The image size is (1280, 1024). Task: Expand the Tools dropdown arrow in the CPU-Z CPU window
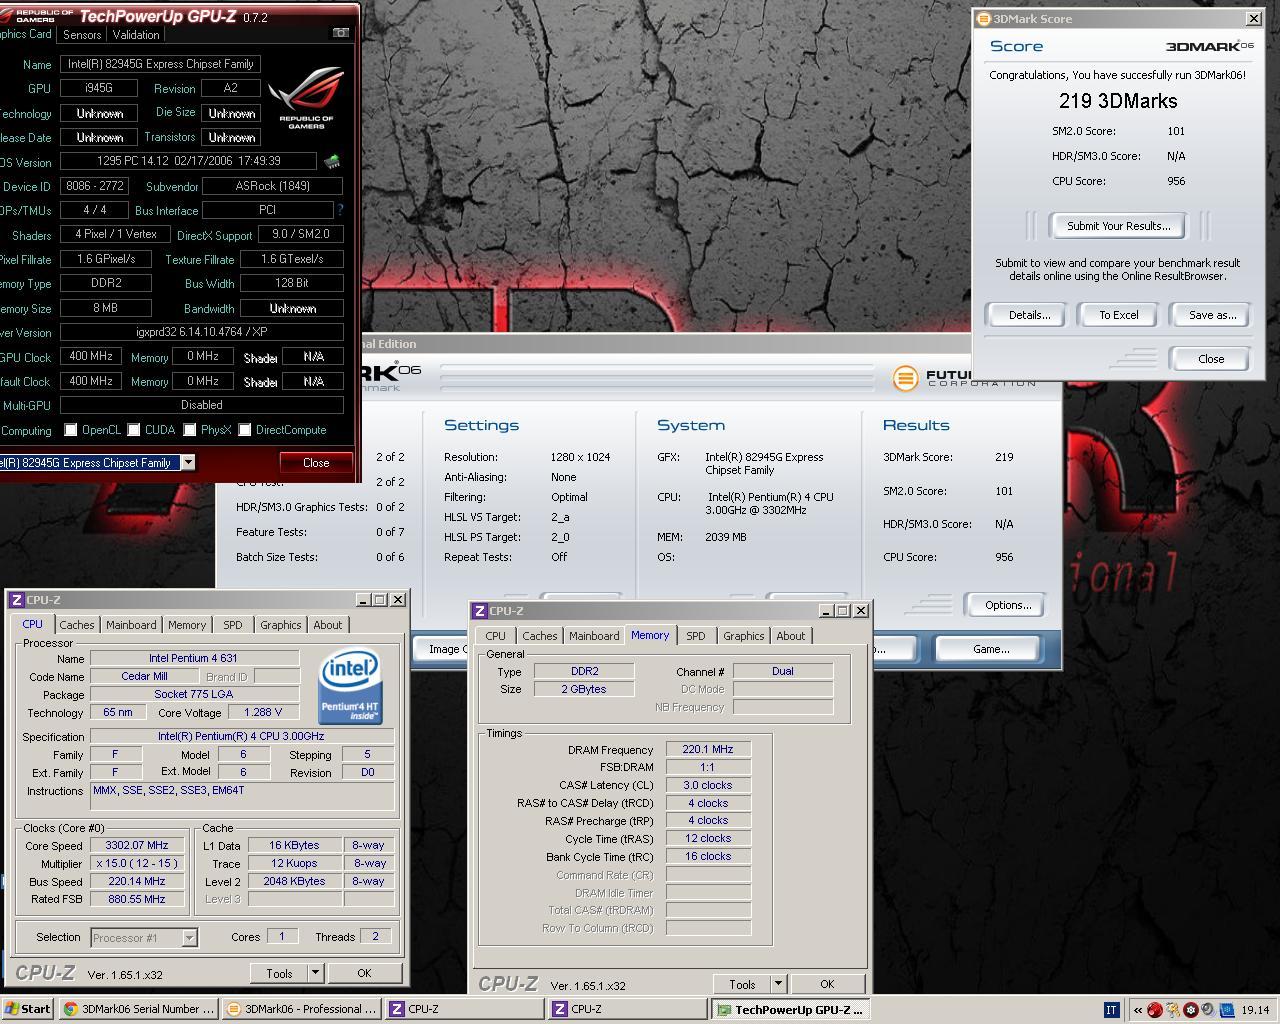click(x=315, y=973)
